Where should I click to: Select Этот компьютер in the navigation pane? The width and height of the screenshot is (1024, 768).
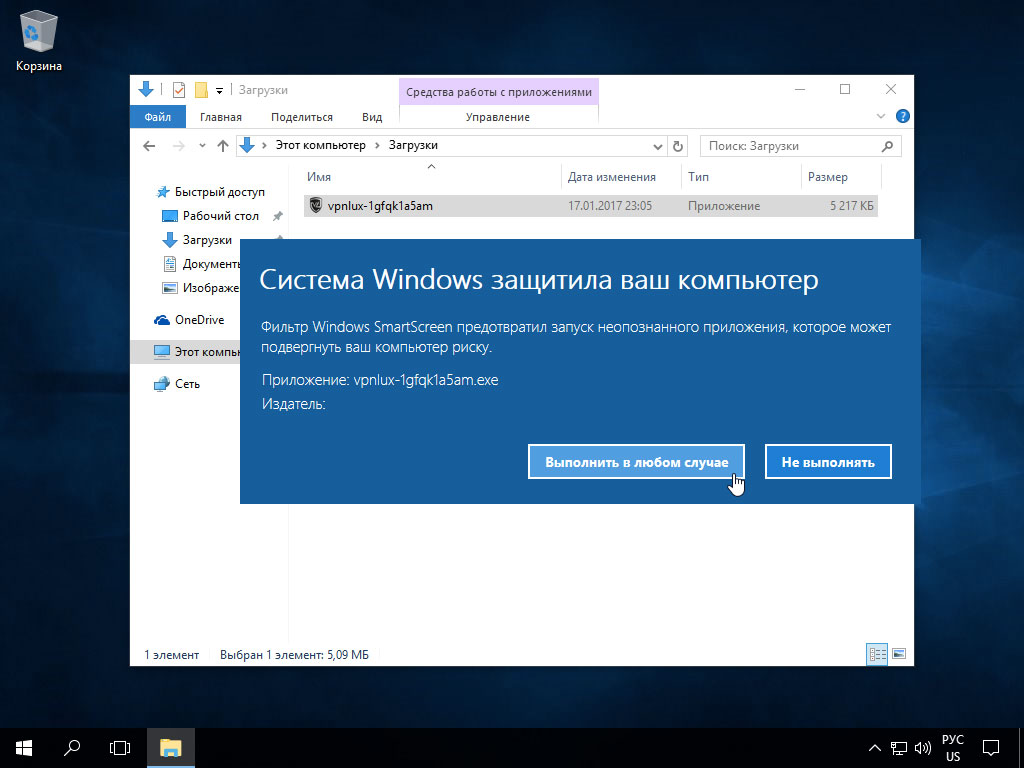(x=185, y=352)
